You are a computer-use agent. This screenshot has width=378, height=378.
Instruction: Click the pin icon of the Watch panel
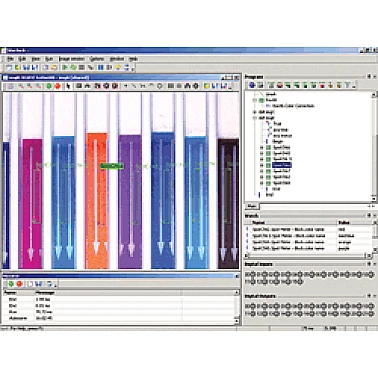[369, 215]
